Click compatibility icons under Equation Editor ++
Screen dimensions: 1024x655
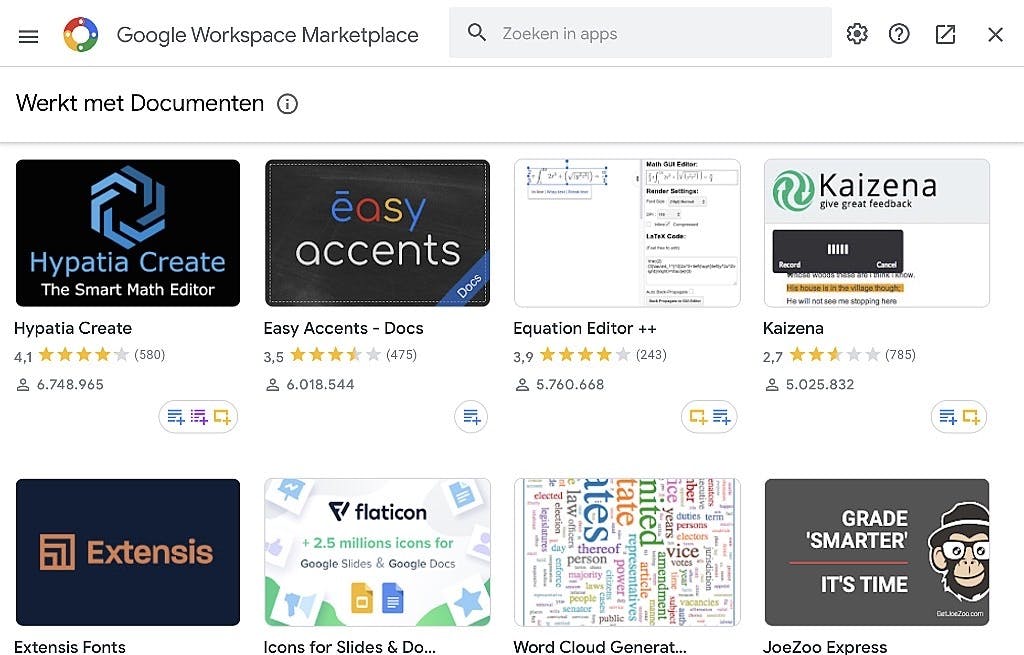(709, 417)
